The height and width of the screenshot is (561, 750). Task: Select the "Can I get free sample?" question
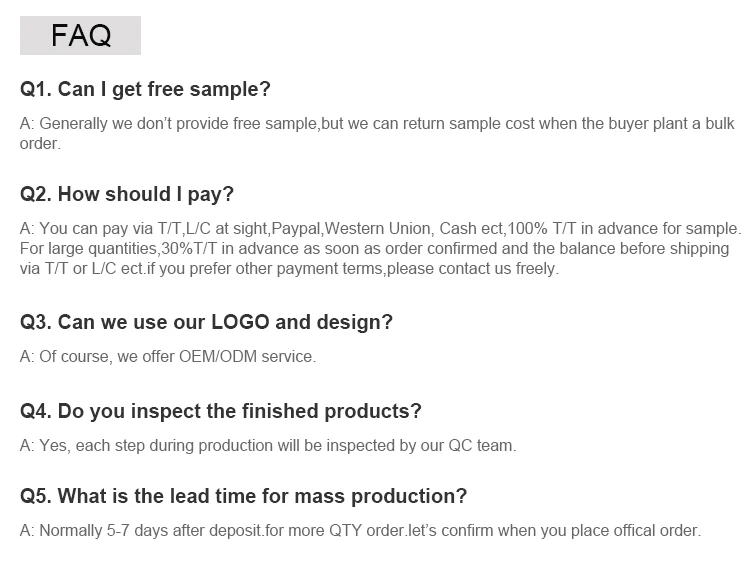[145, 90]
